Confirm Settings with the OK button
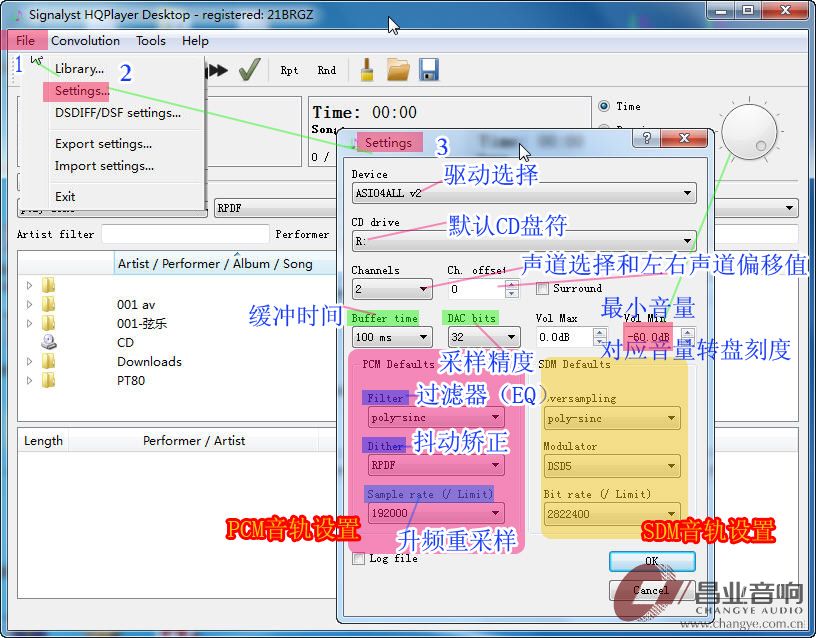 652,562
